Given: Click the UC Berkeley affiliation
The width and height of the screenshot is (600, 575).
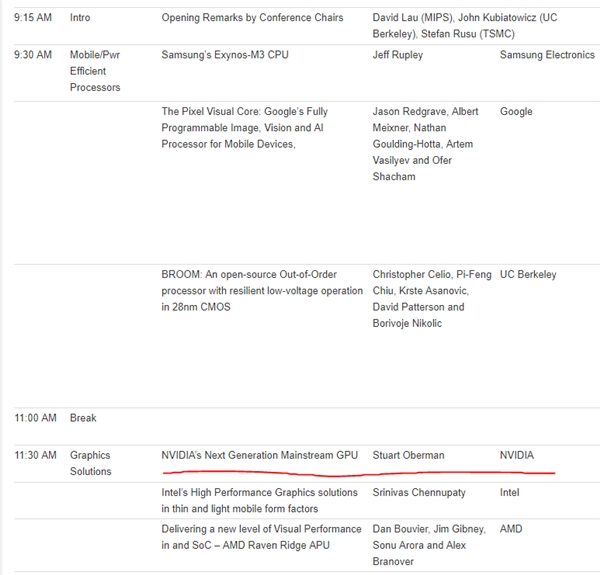Looking at the screenshot, I should coord(528,274).
